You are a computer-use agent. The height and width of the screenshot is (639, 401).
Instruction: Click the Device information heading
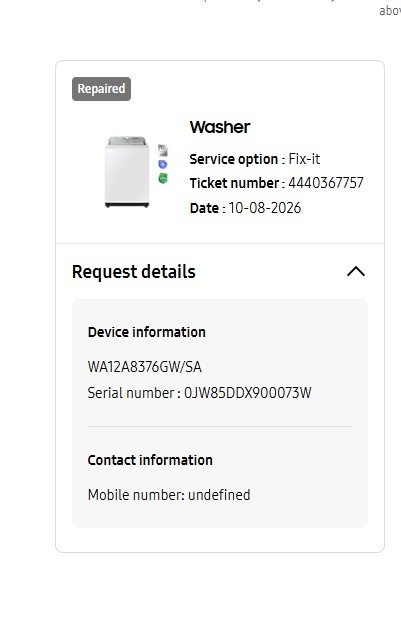tap(147, 332)
